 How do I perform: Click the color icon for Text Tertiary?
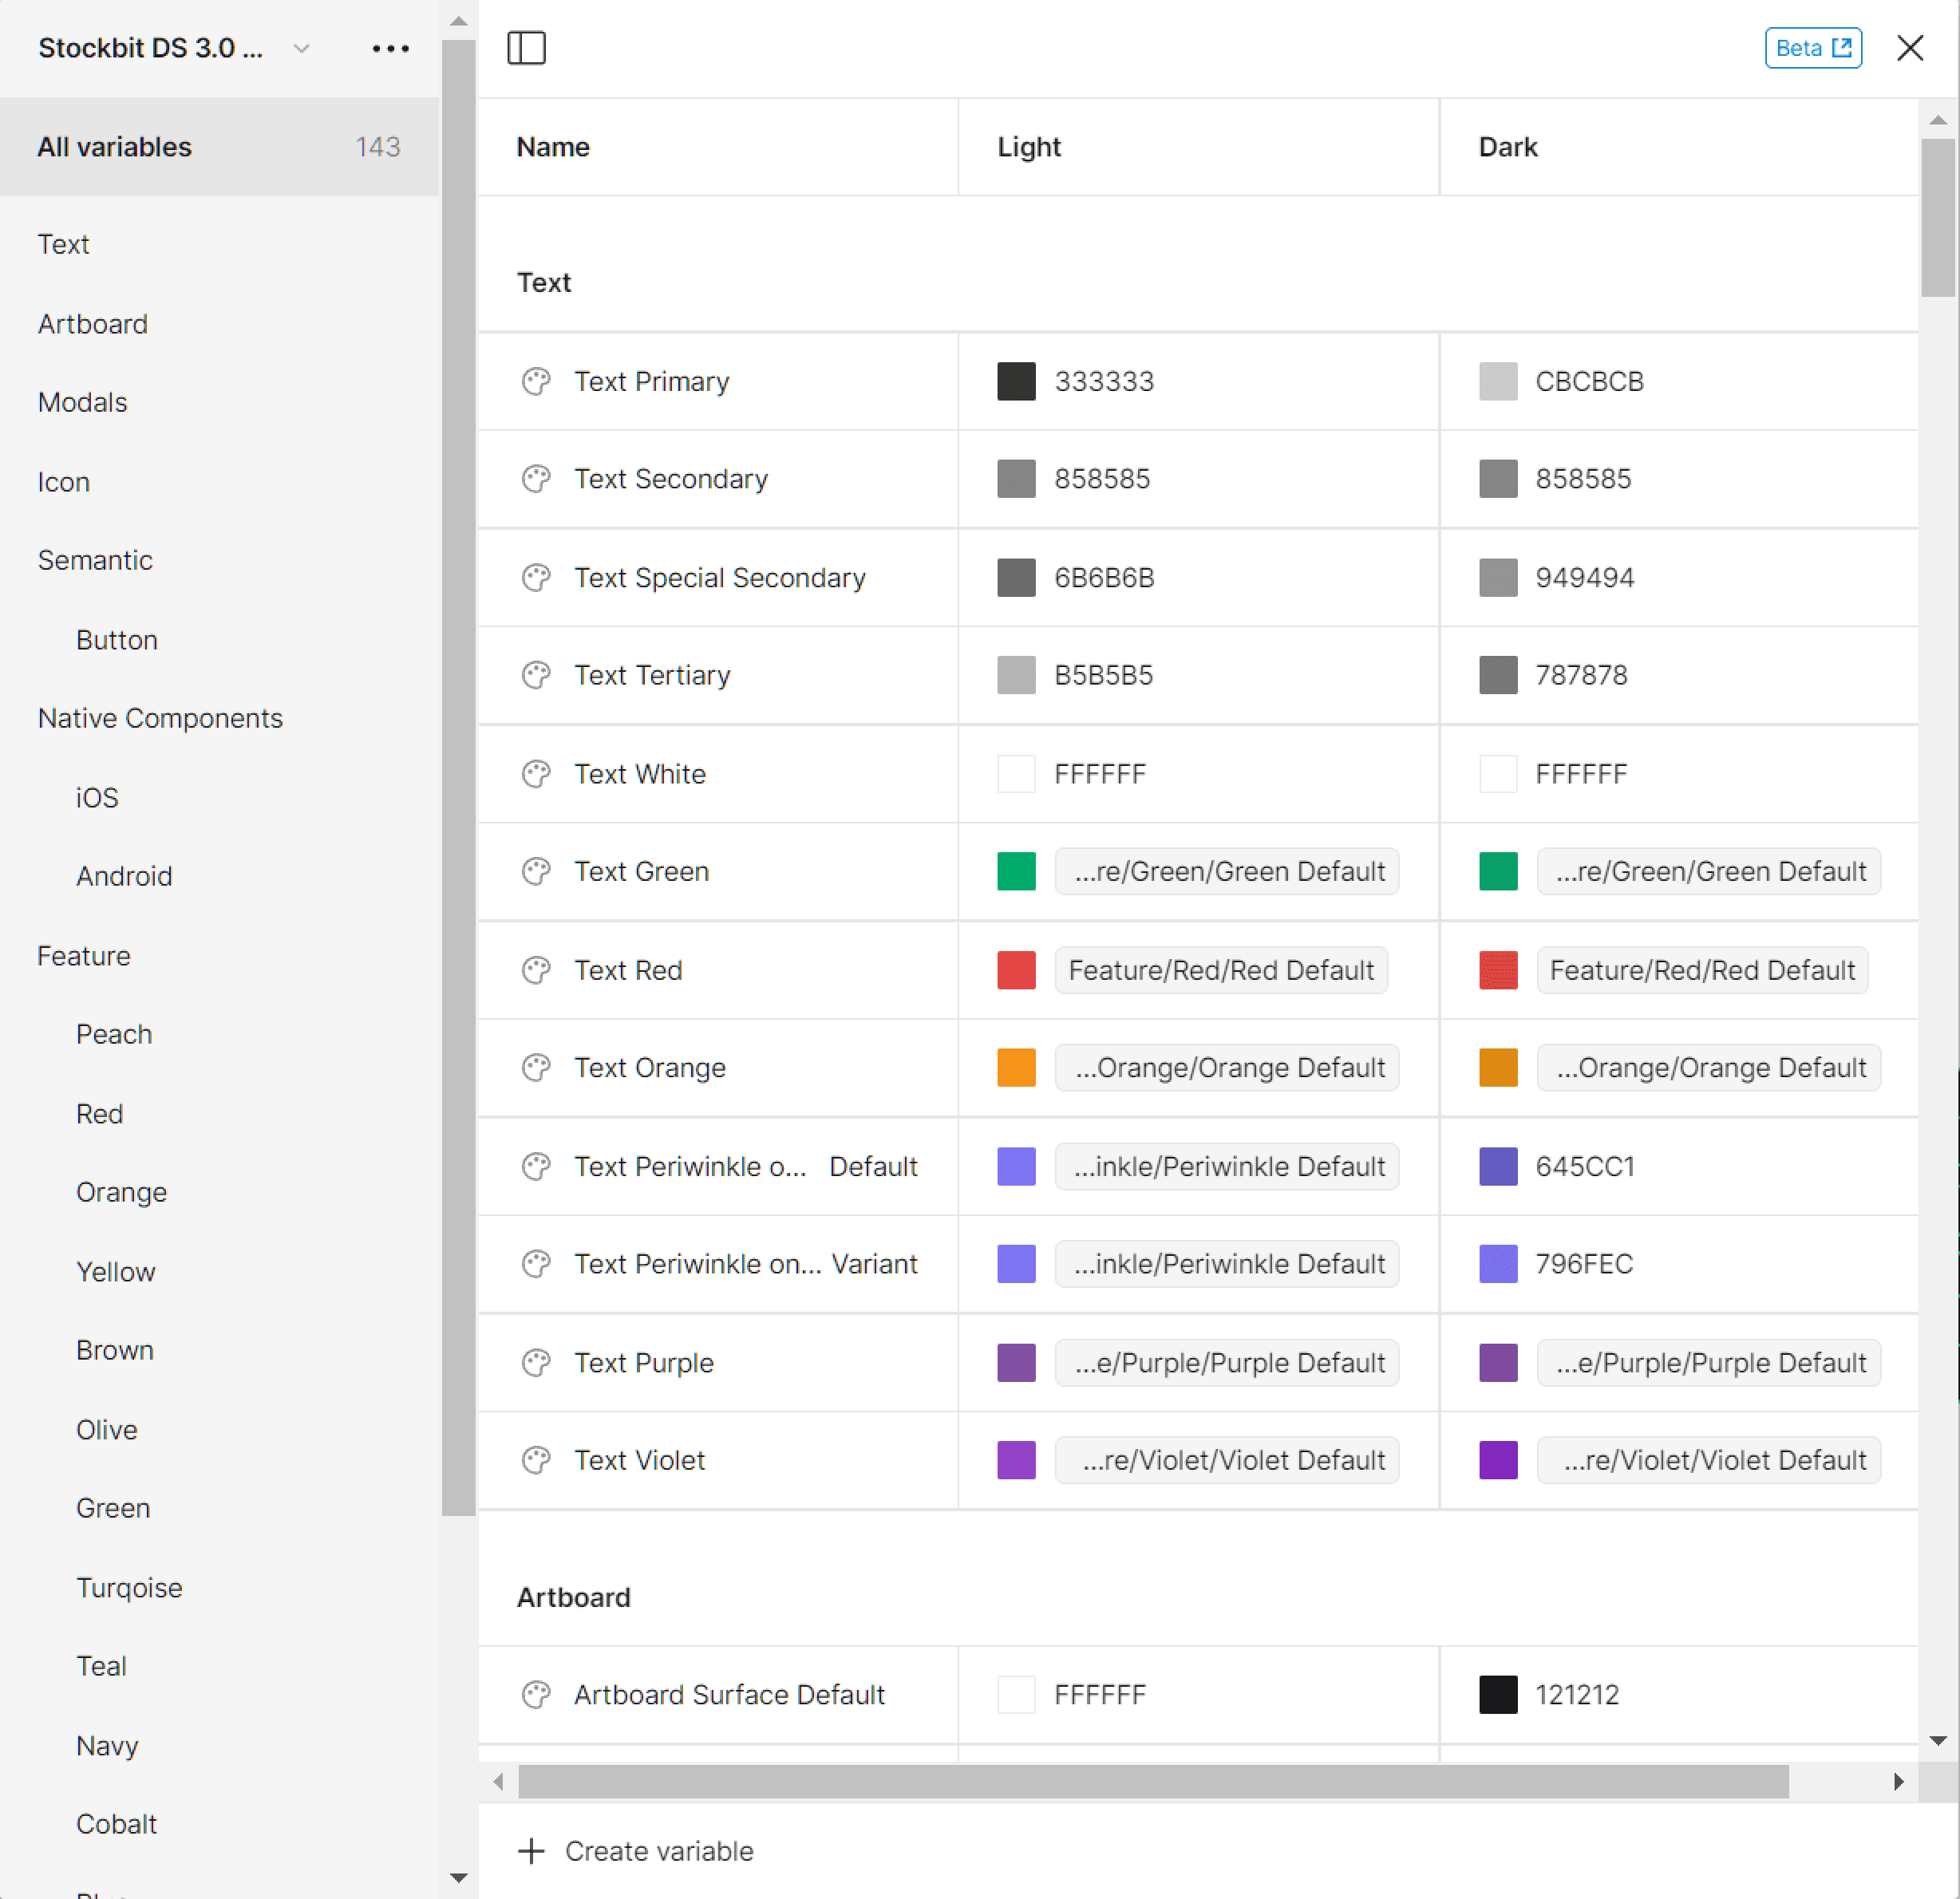(536, 675)
